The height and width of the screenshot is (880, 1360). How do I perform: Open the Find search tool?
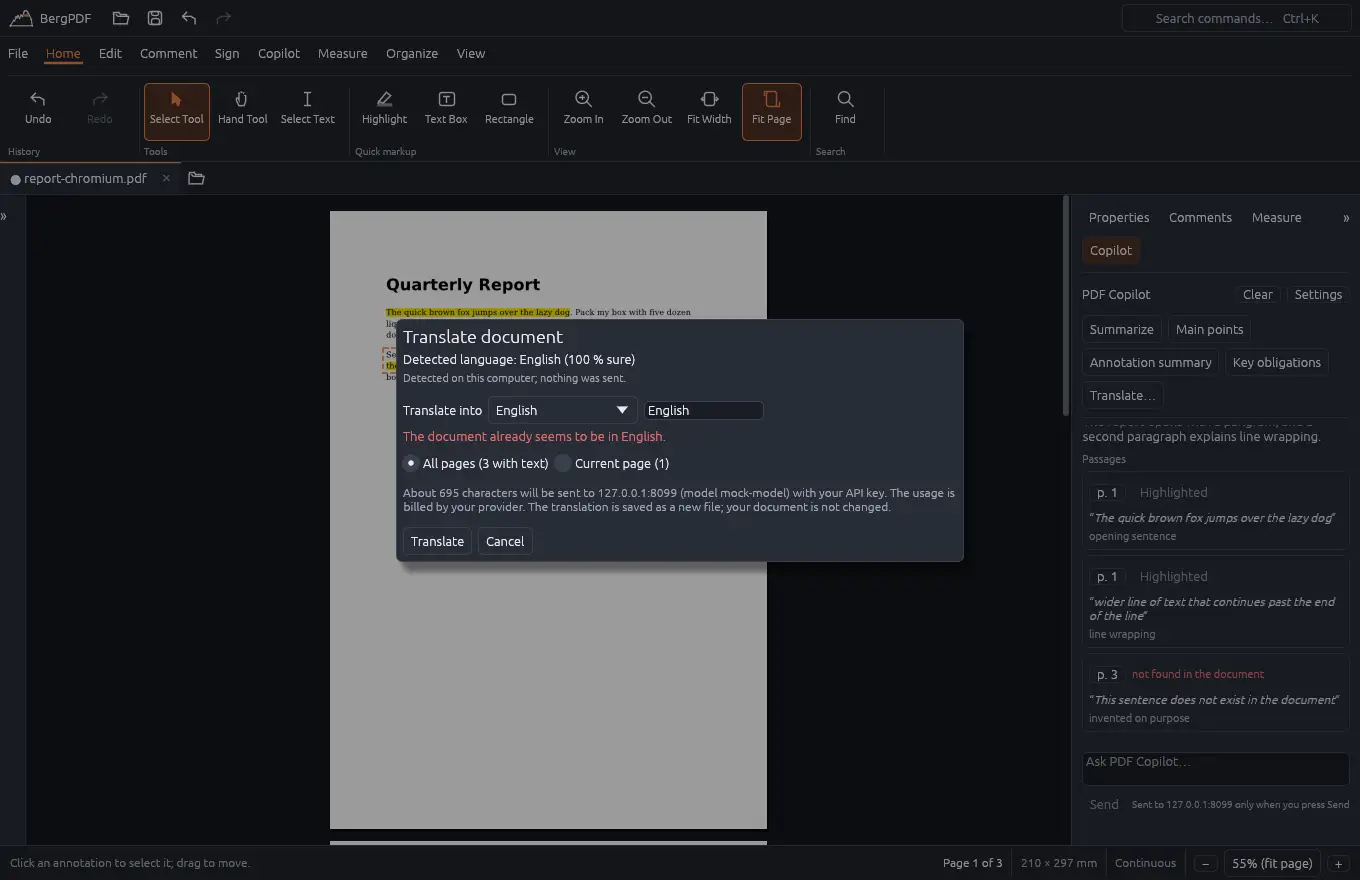[845, 111]
